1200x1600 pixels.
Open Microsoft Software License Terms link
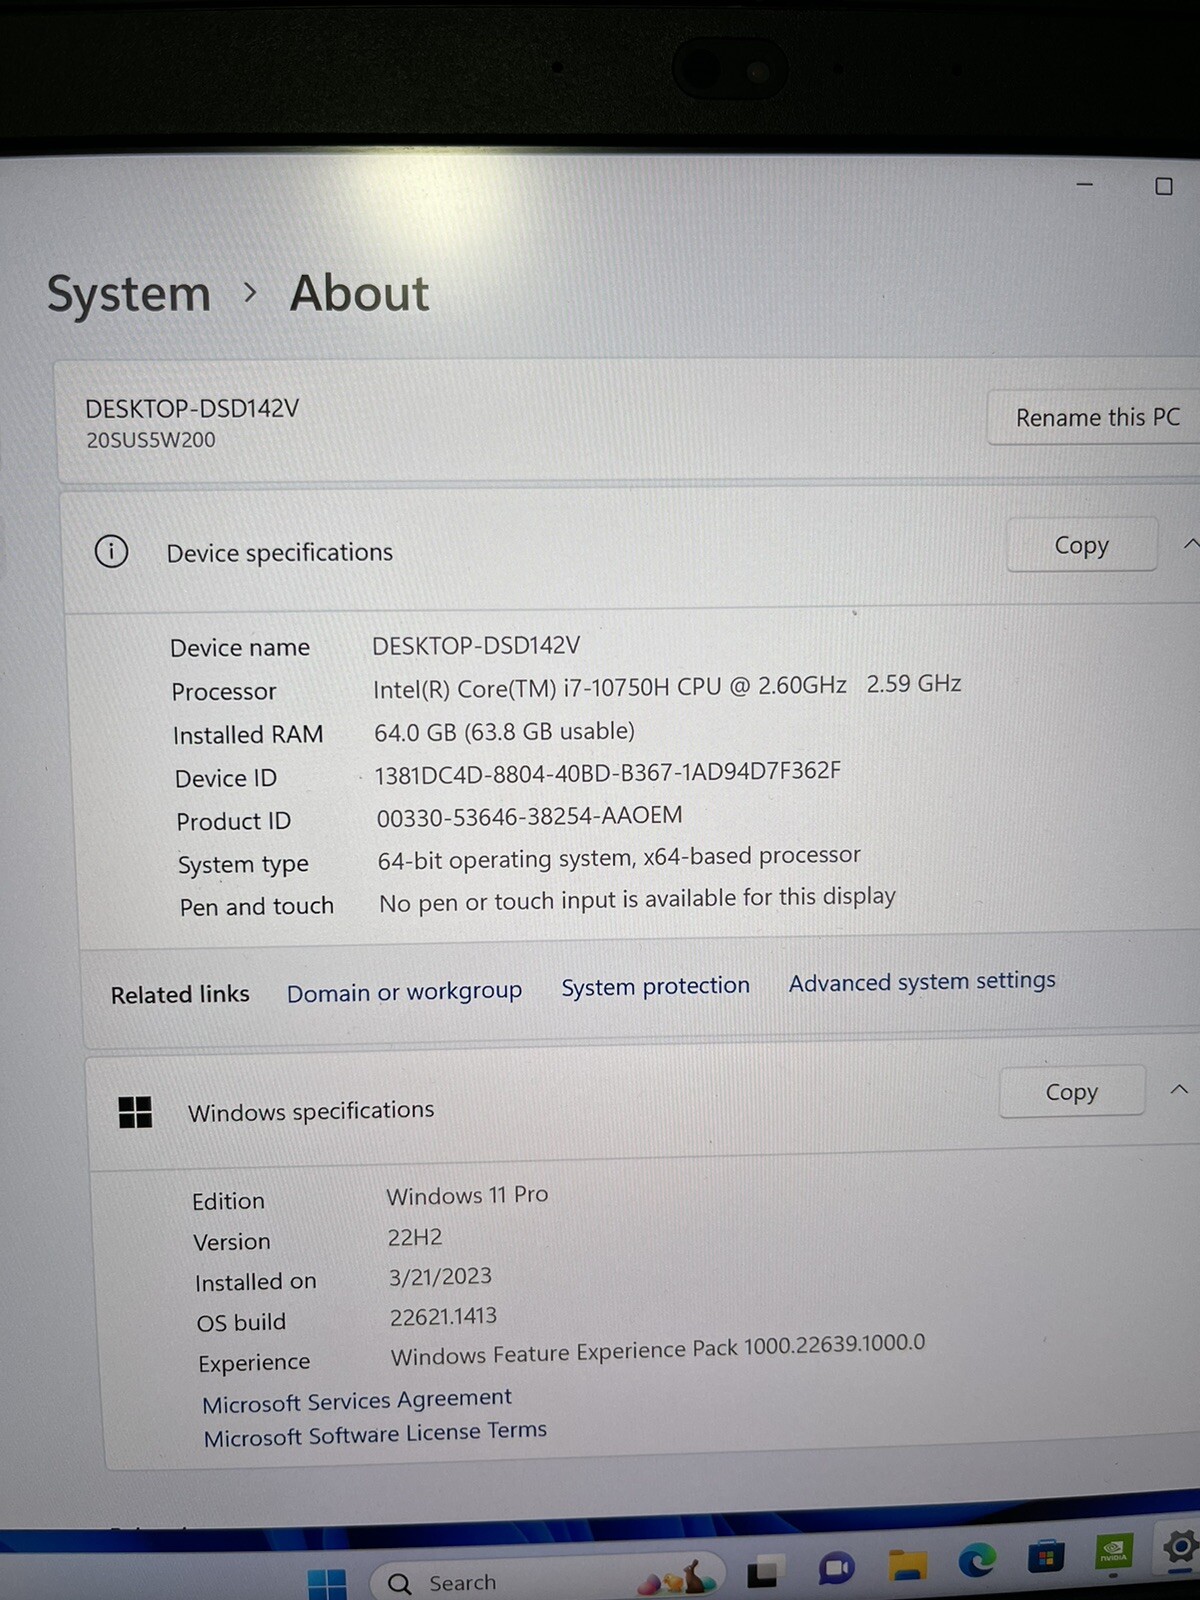tap(375, 1434)
